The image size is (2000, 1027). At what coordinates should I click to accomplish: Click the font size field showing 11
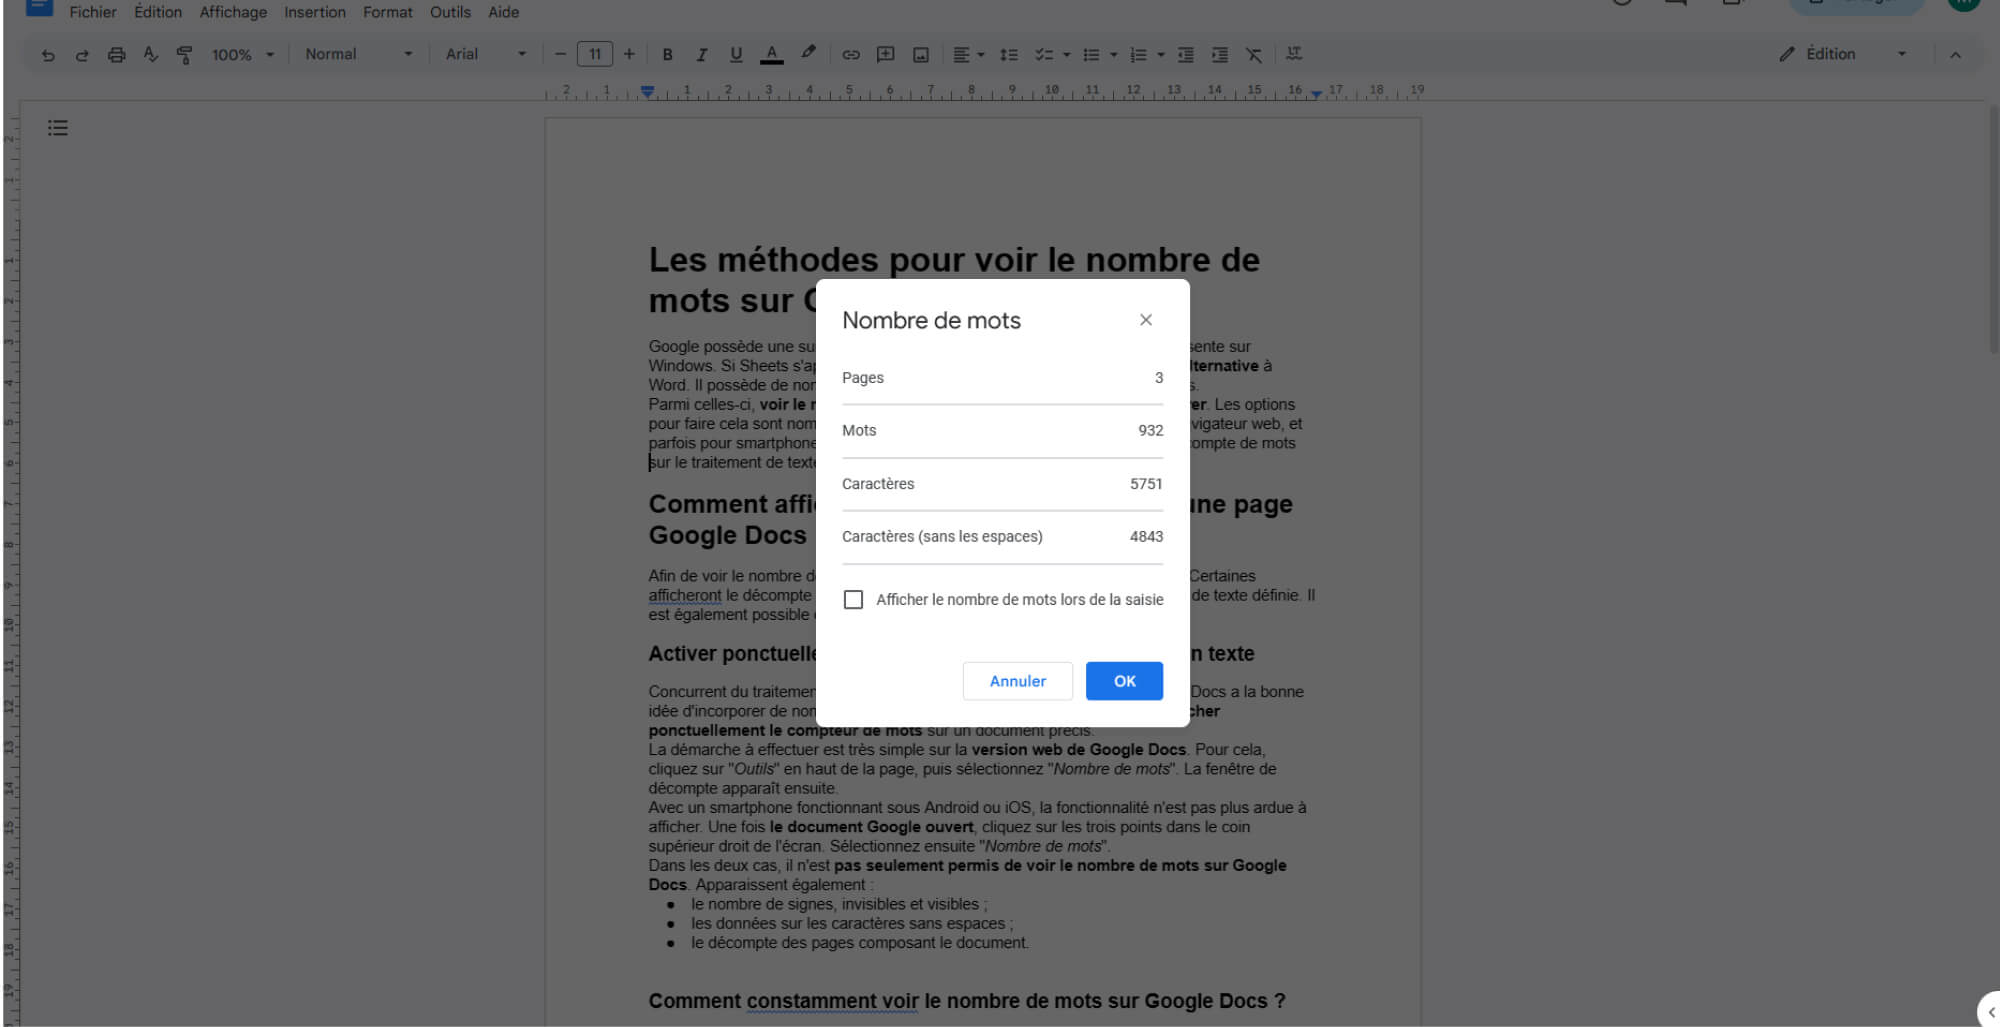594,54
